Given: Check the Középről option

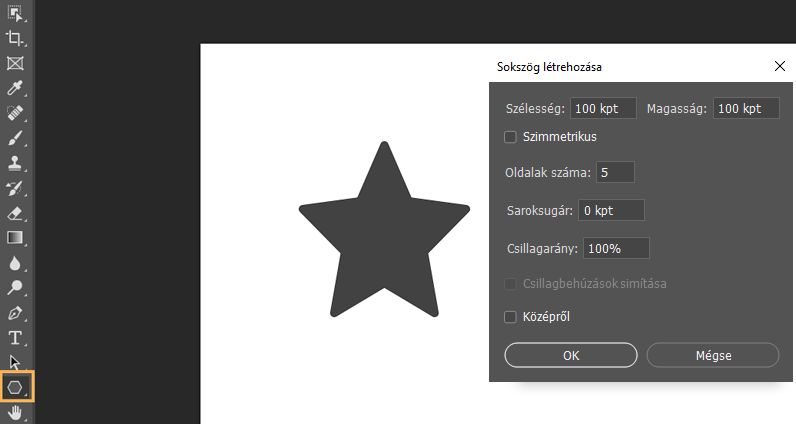Looking at the screenshot, I should (x=510, y=317).
